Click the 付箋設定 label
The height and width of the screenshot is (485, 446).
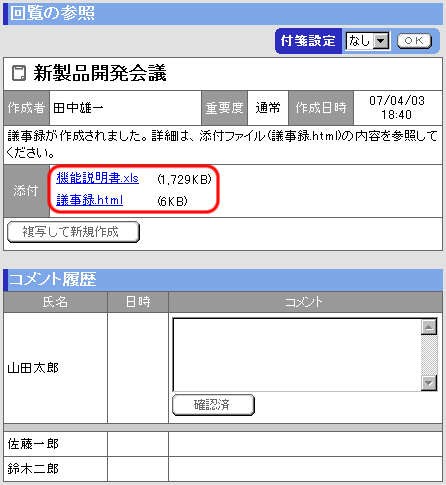coord(308,41)
